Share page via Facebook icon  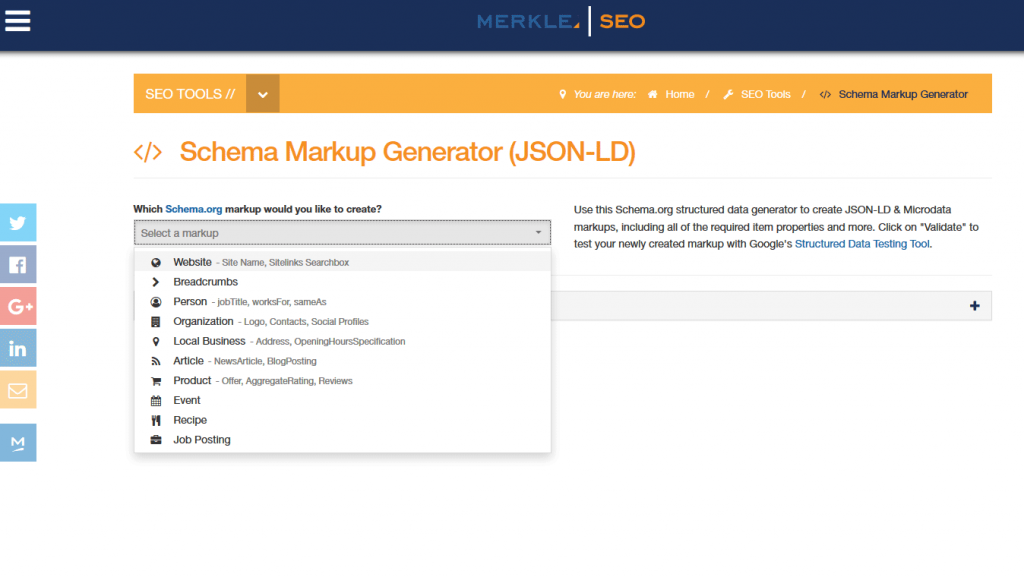(x=18, y=264)
